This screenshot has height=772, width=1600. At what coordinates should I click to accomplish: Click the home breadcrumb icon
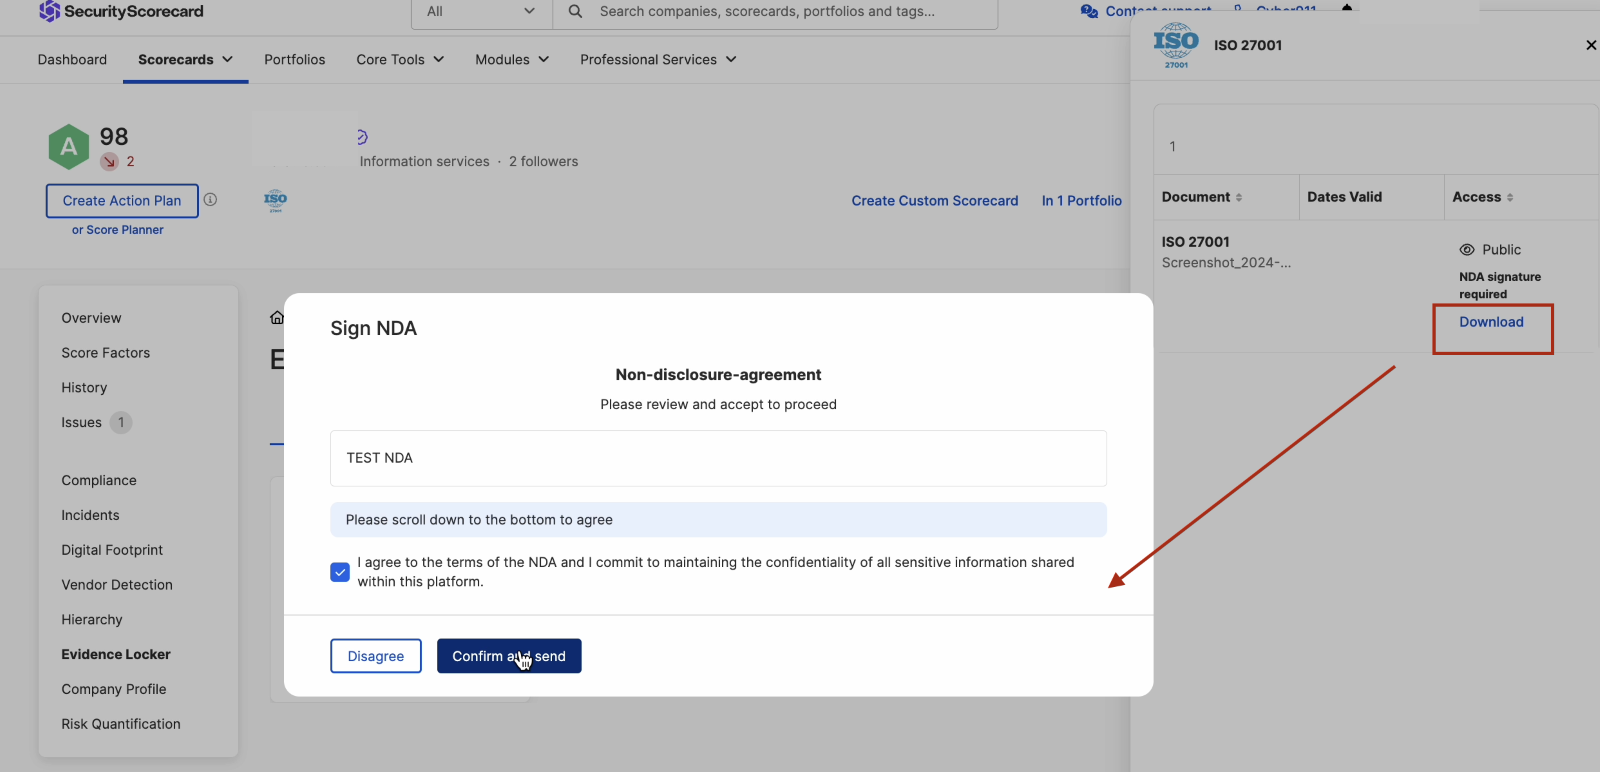(277, 318)
